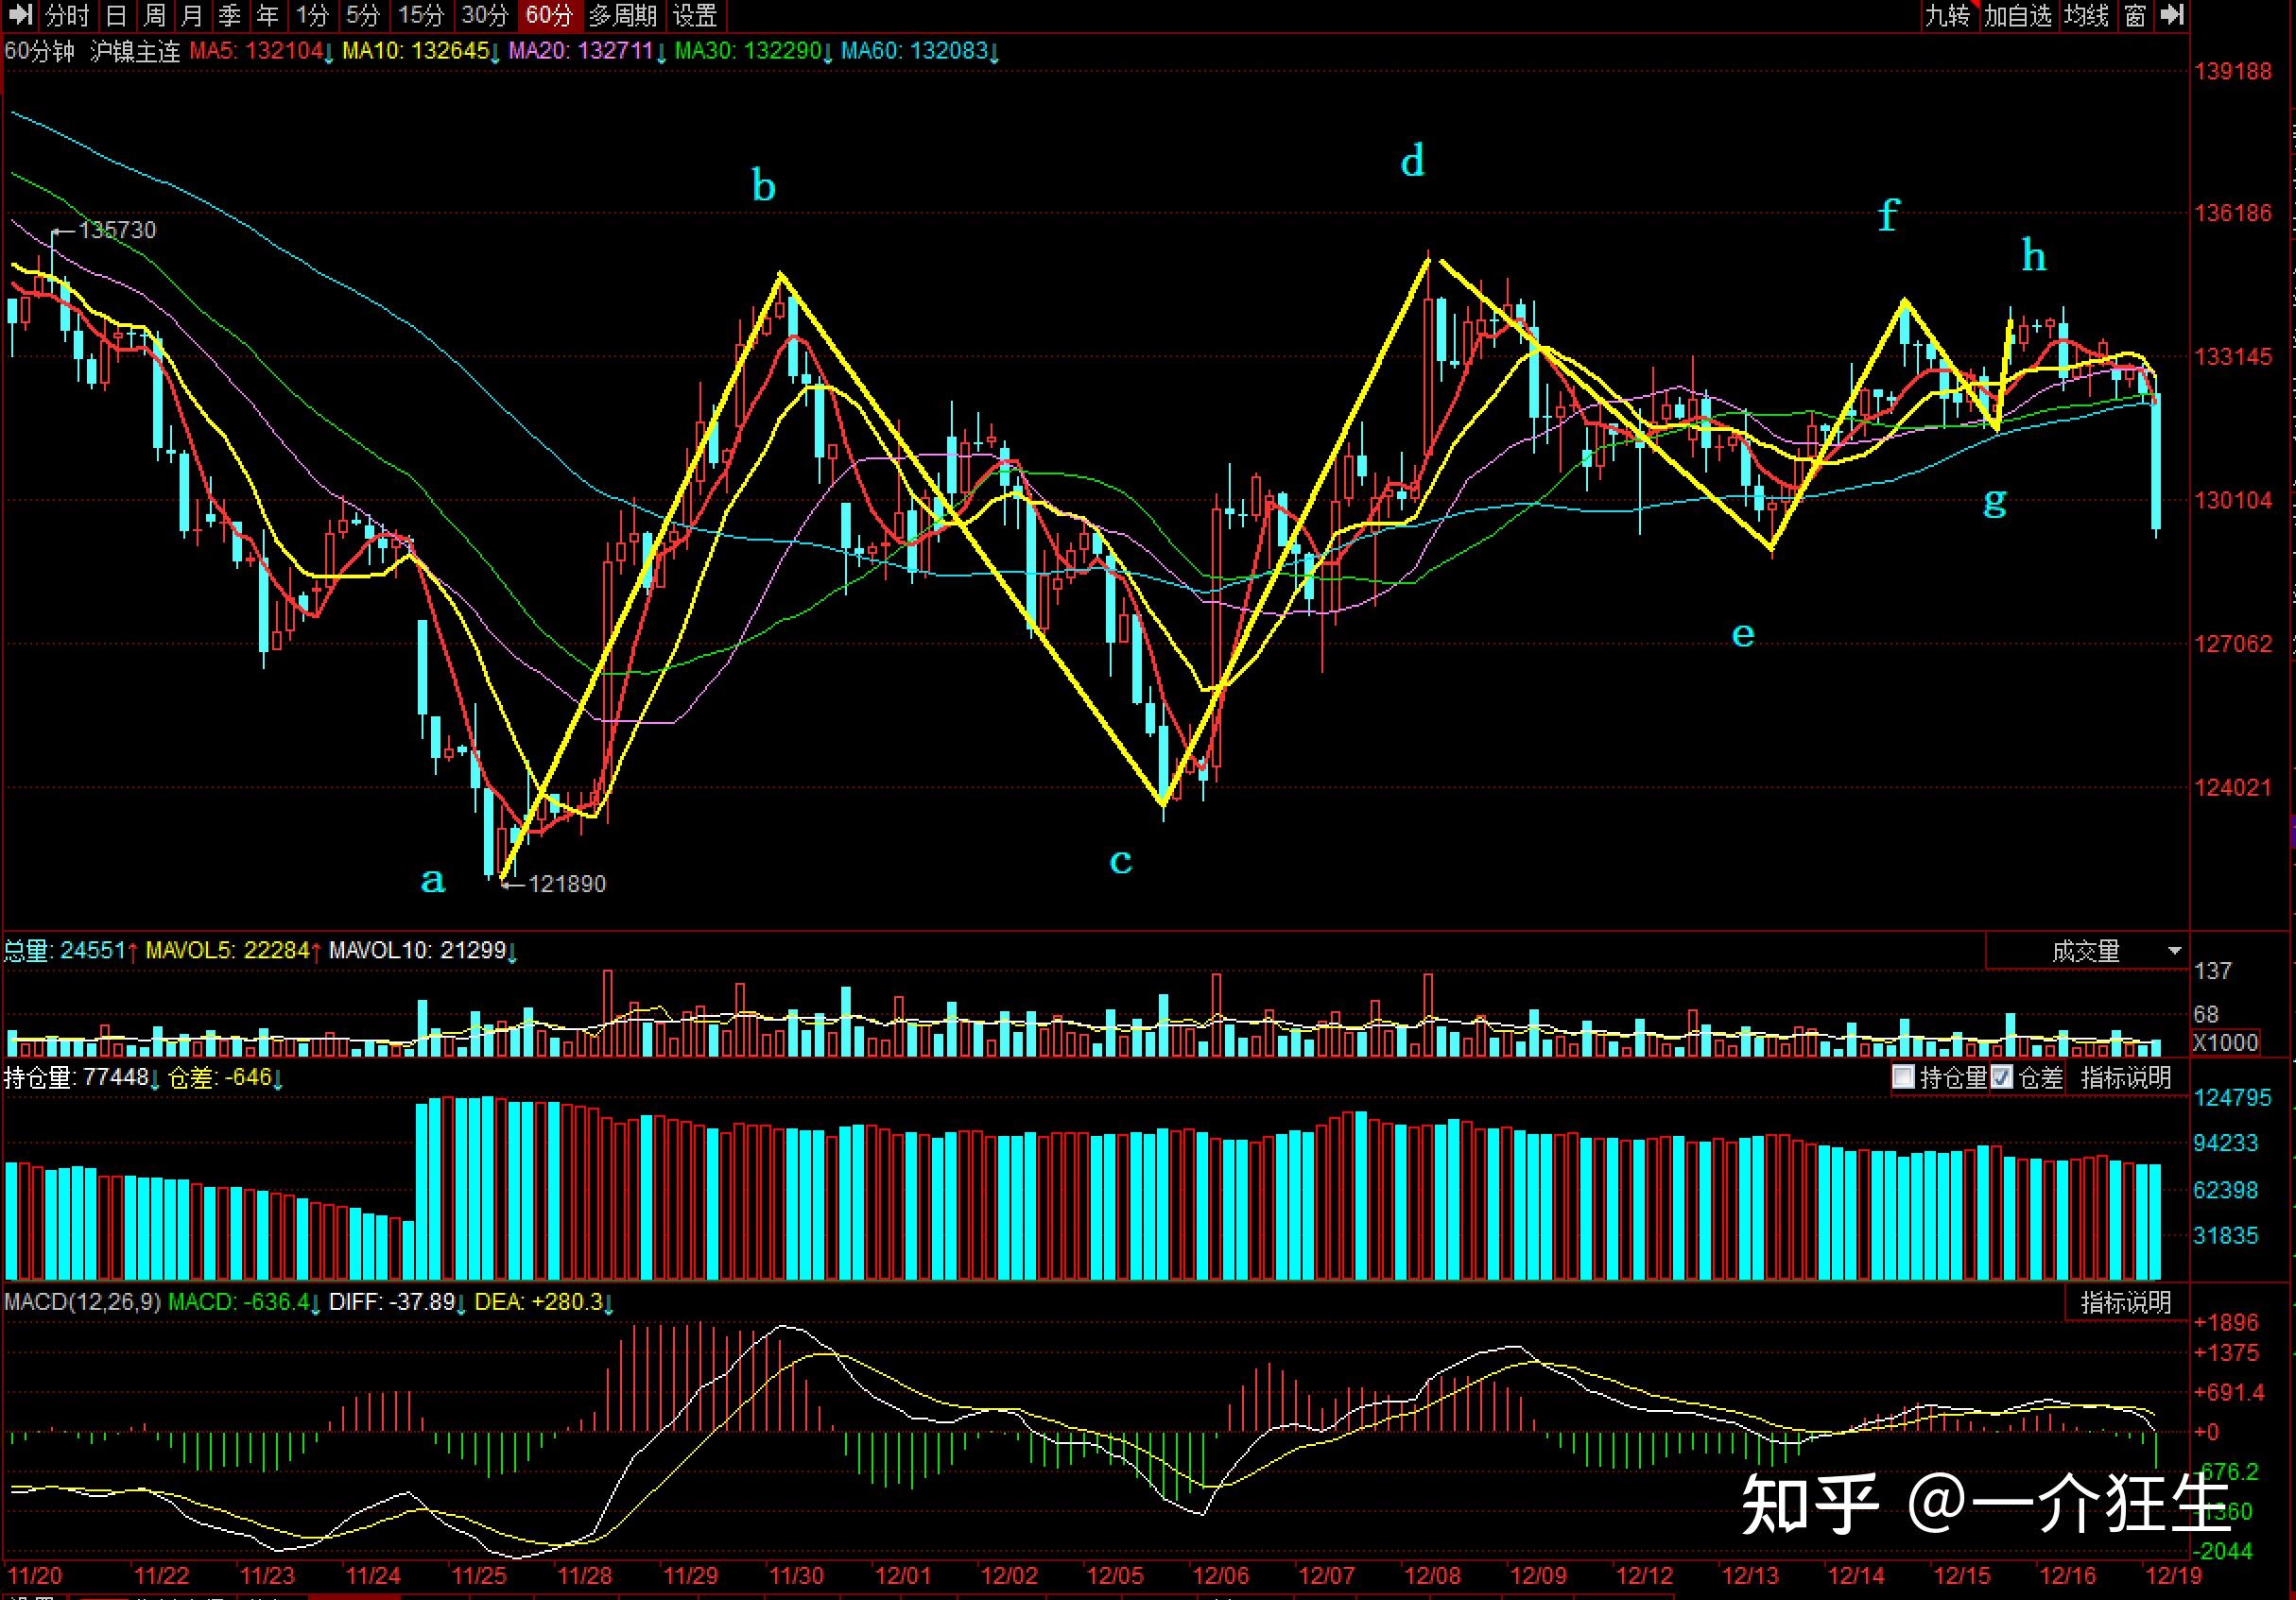Enable the 持仓量 checkbox
2296x1600 pixels.
(1904, 1077)
